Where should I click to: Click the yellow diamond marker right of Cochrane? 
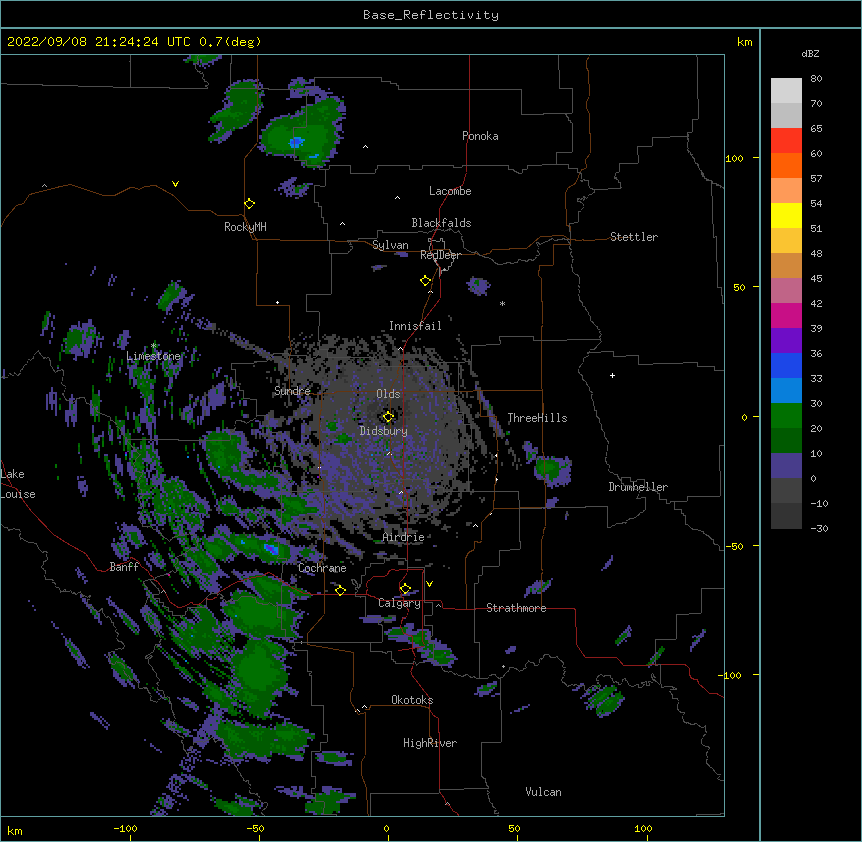[x=340, y=590]
